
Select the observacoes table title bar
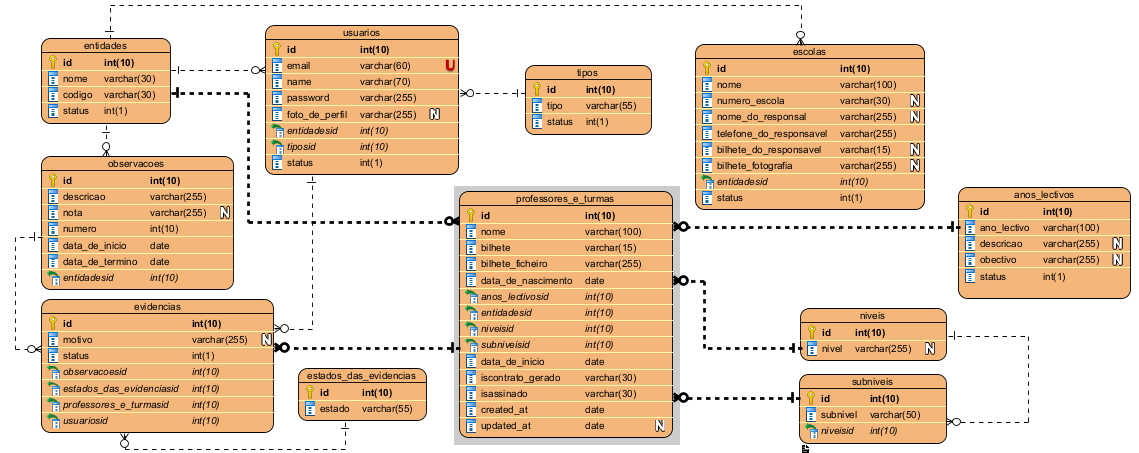pyautogui.click(x=136, y=163)
